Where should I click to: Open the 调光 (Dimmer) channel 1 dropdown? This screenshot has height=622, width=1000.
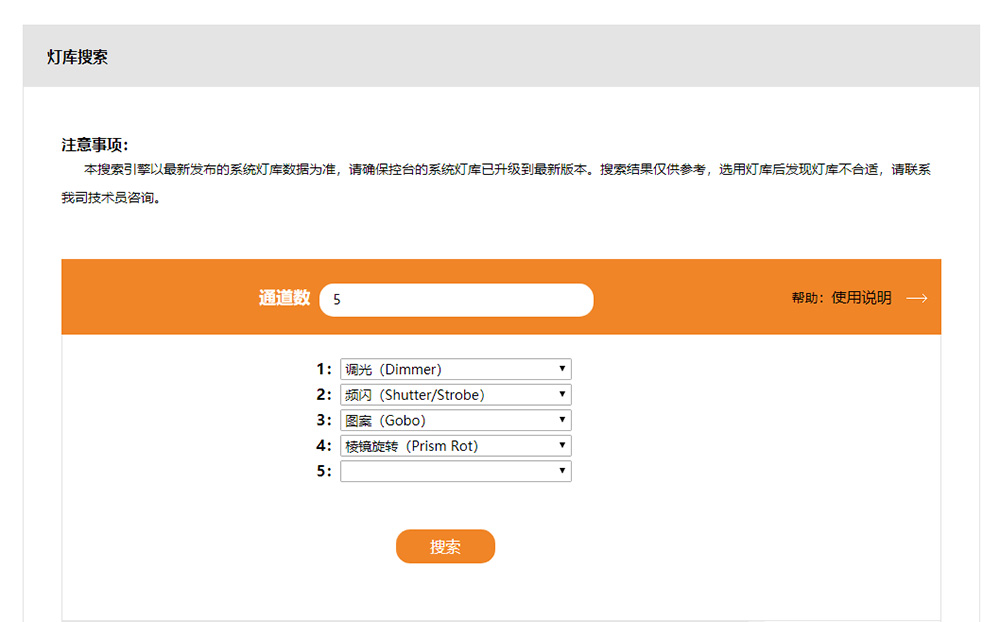click(x=455, y=369)
